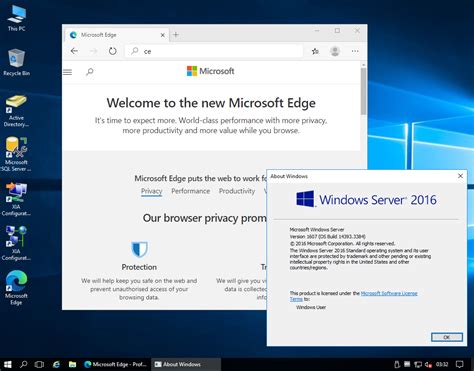Select the Microsoft Edge desktop shortcut

coord(16,287)
